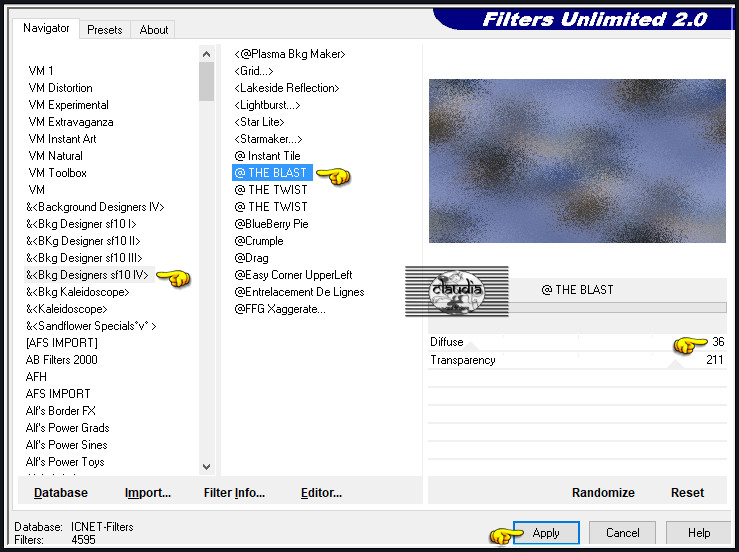Select VM Distortion category

click(x=60, y=88)
